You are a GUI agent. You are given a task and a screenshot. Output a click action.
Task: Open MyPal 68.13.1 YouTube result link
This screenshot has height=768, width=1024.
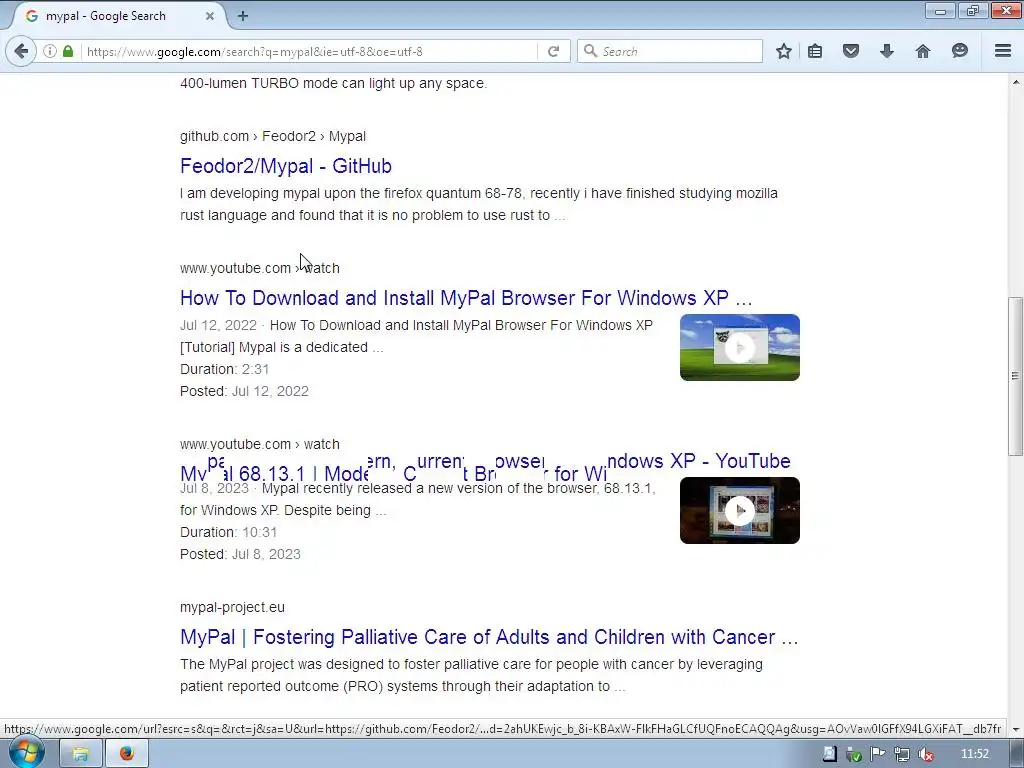(x=485, y=466)
